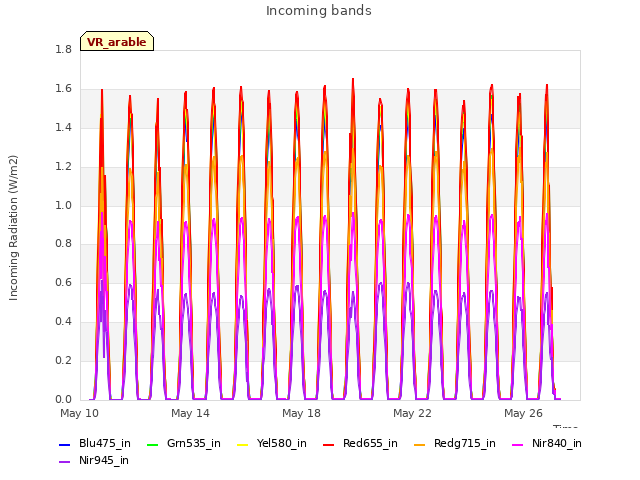Click the 1.6 y-axis tick label
This screenshot has width=640, height=480.
point(64,89)
